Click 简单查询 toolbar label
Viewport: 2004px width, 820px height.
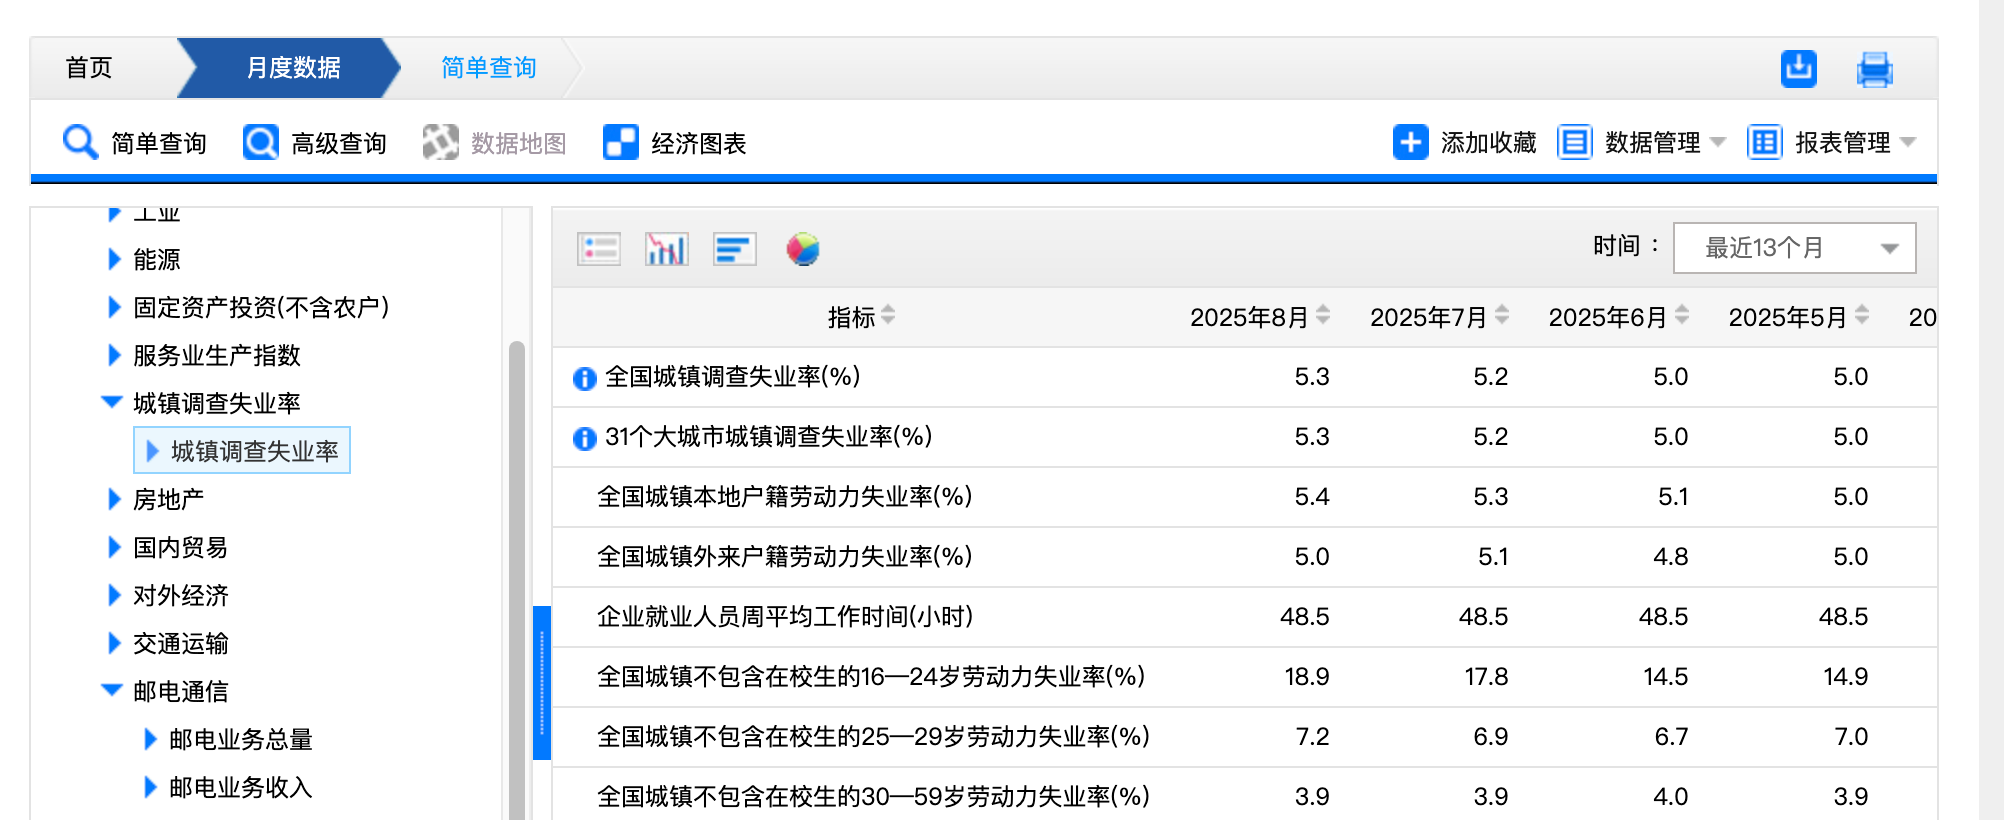pos(158,143)
